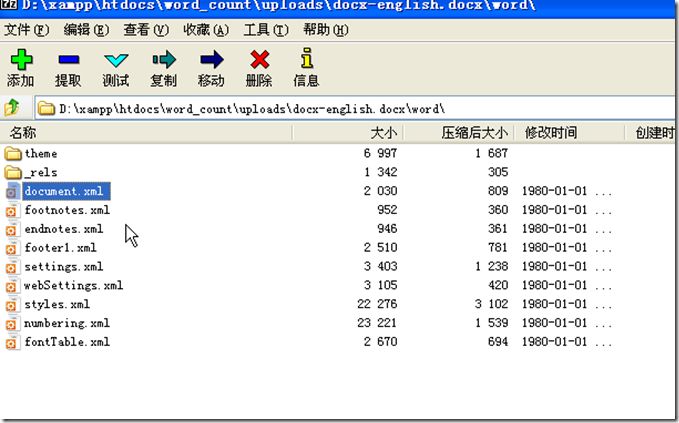Click the Move (移动) blue arrow icon
Image resolution: width=679 pixels, height=423 pixels.
[212, 60]
